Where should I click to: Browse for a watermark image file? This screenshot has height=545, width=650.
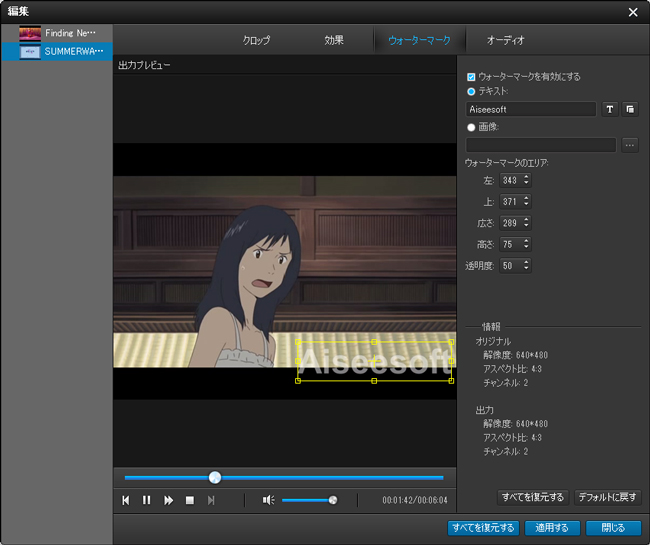pos(629,145)
